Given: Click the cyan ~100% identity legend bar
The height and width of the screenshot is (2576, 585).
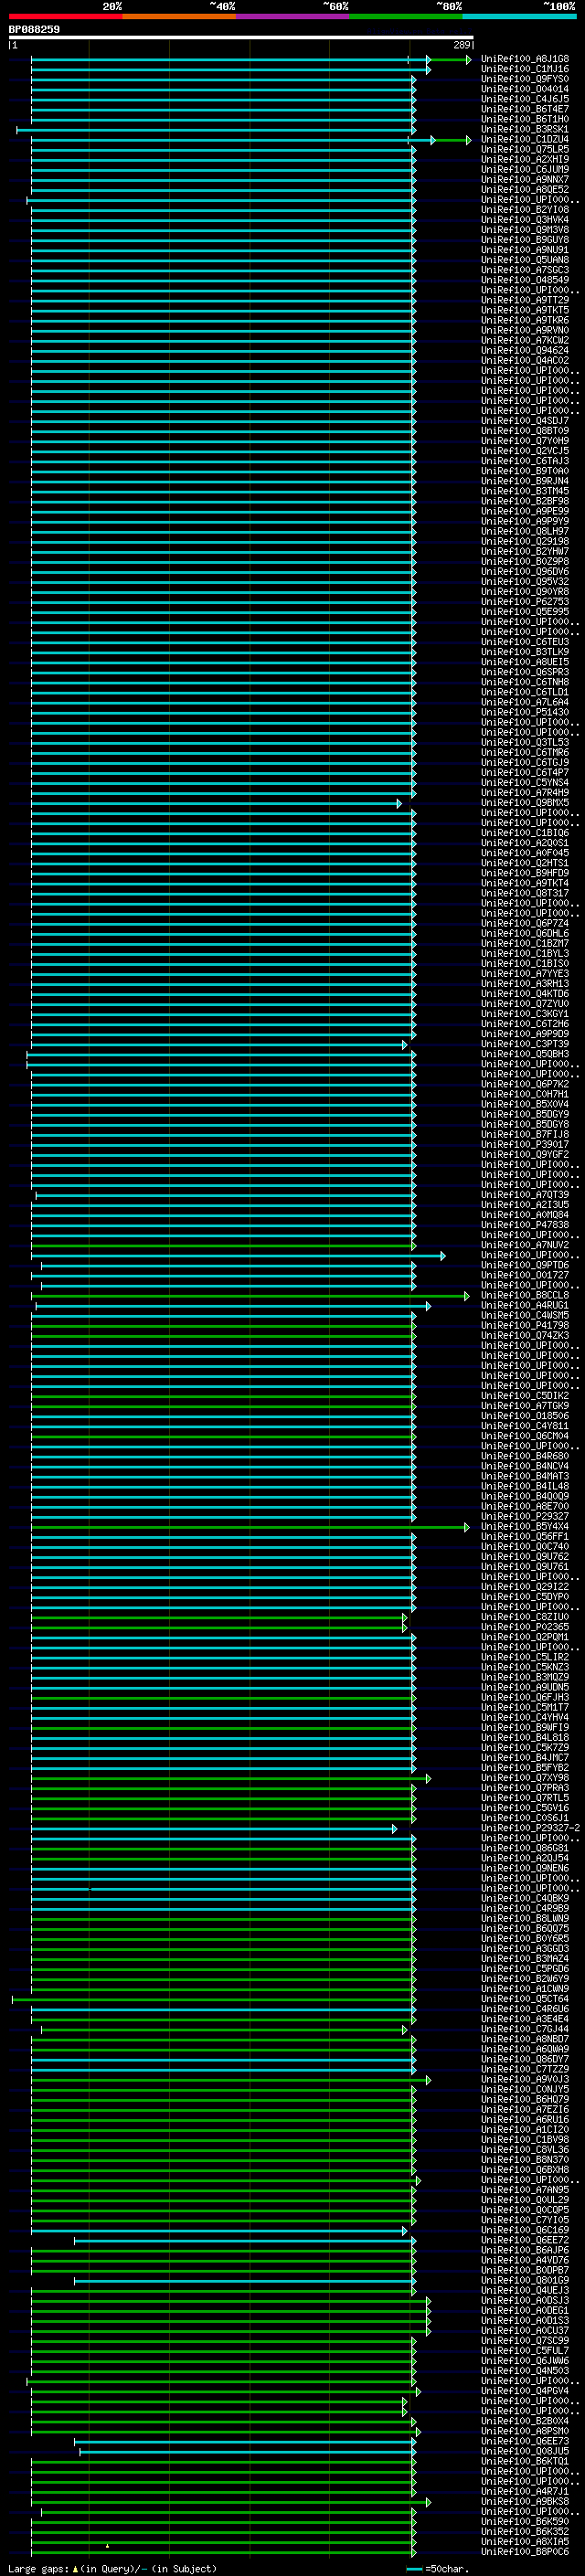Looking at the screenshot, I should pos(519,17).
